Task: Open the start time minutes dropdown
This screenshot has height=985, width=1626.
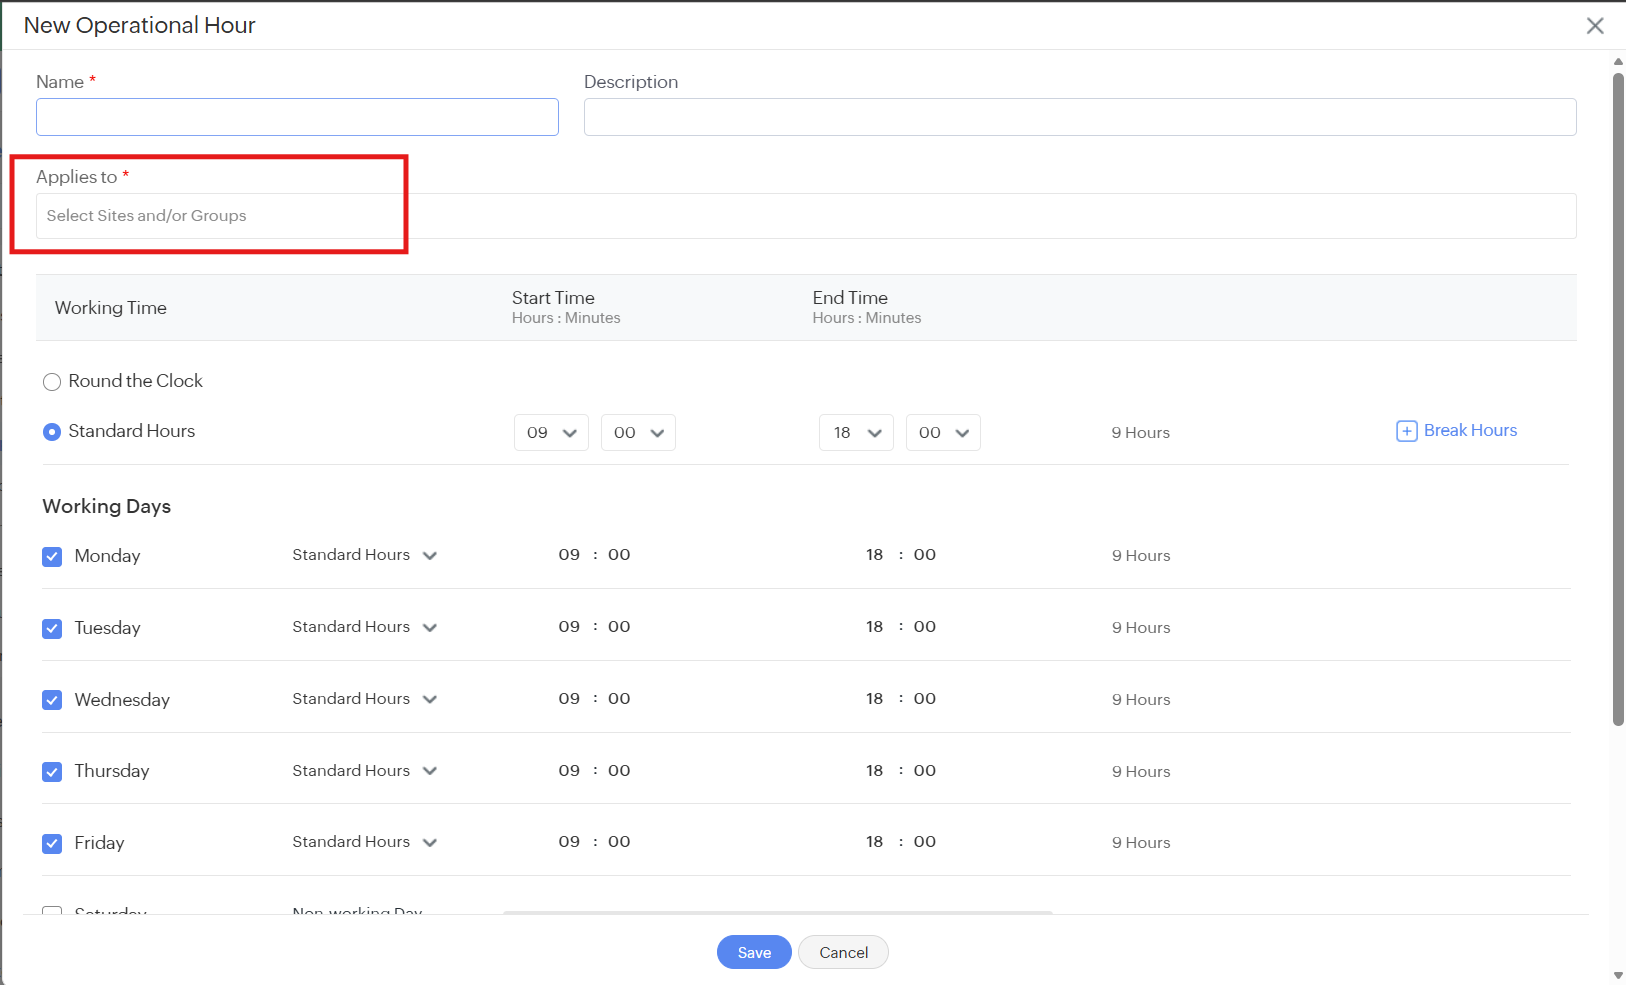Action: (638, 432)
